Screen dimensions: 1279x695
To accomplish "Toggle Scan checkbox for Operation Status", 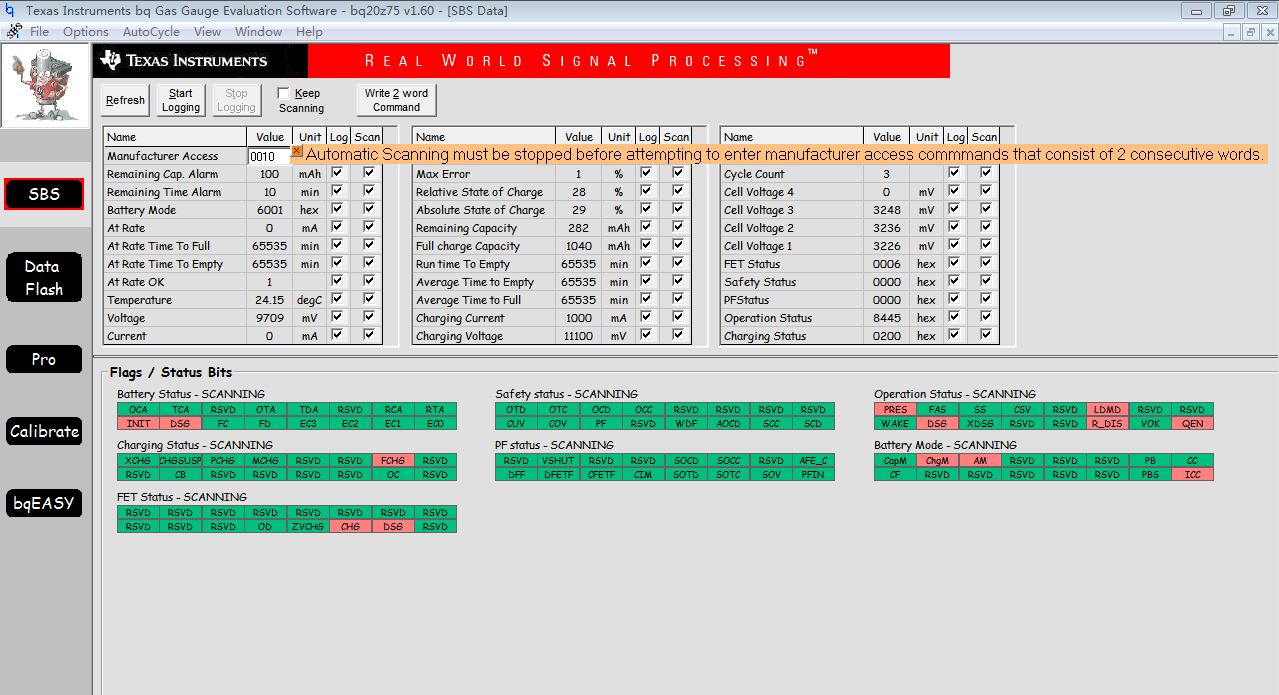I will 986,317.
